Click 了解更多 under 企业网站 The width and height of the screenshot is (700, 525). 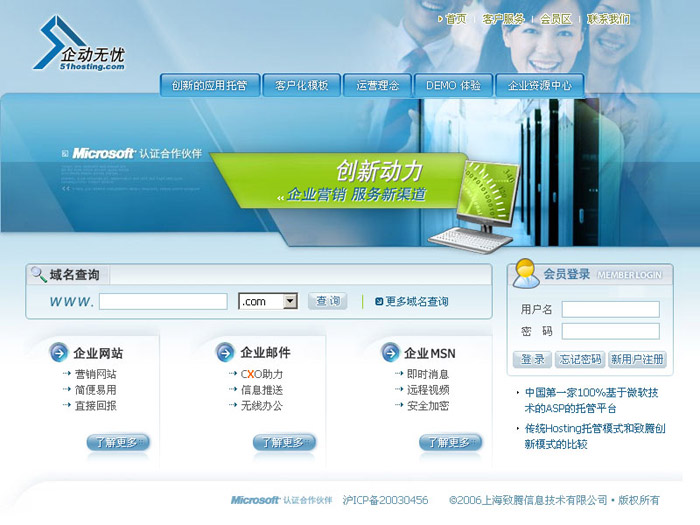click(118, 442)
